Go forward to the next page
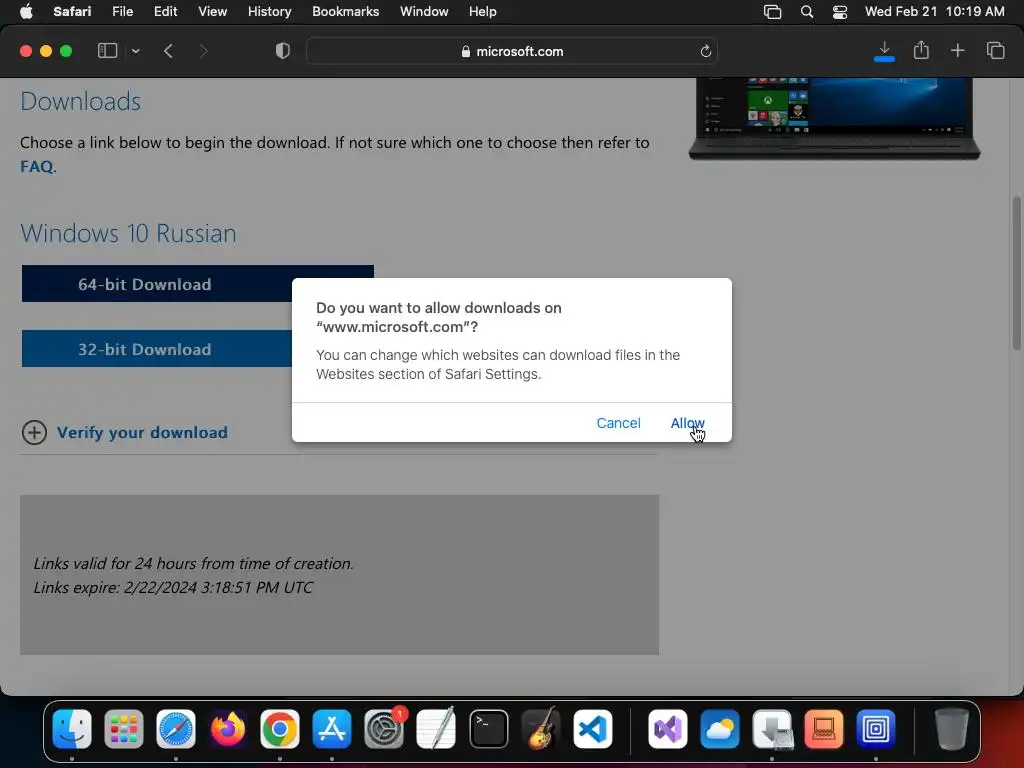Screen dimensions: 1024x768 [203, 51]
